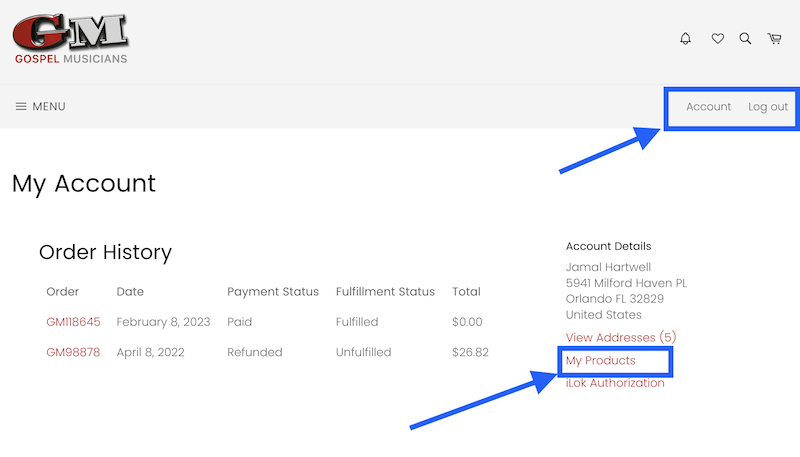Open the hamburger MENU
The height and width of the screenshot is (457, 800).
(40, 107)
